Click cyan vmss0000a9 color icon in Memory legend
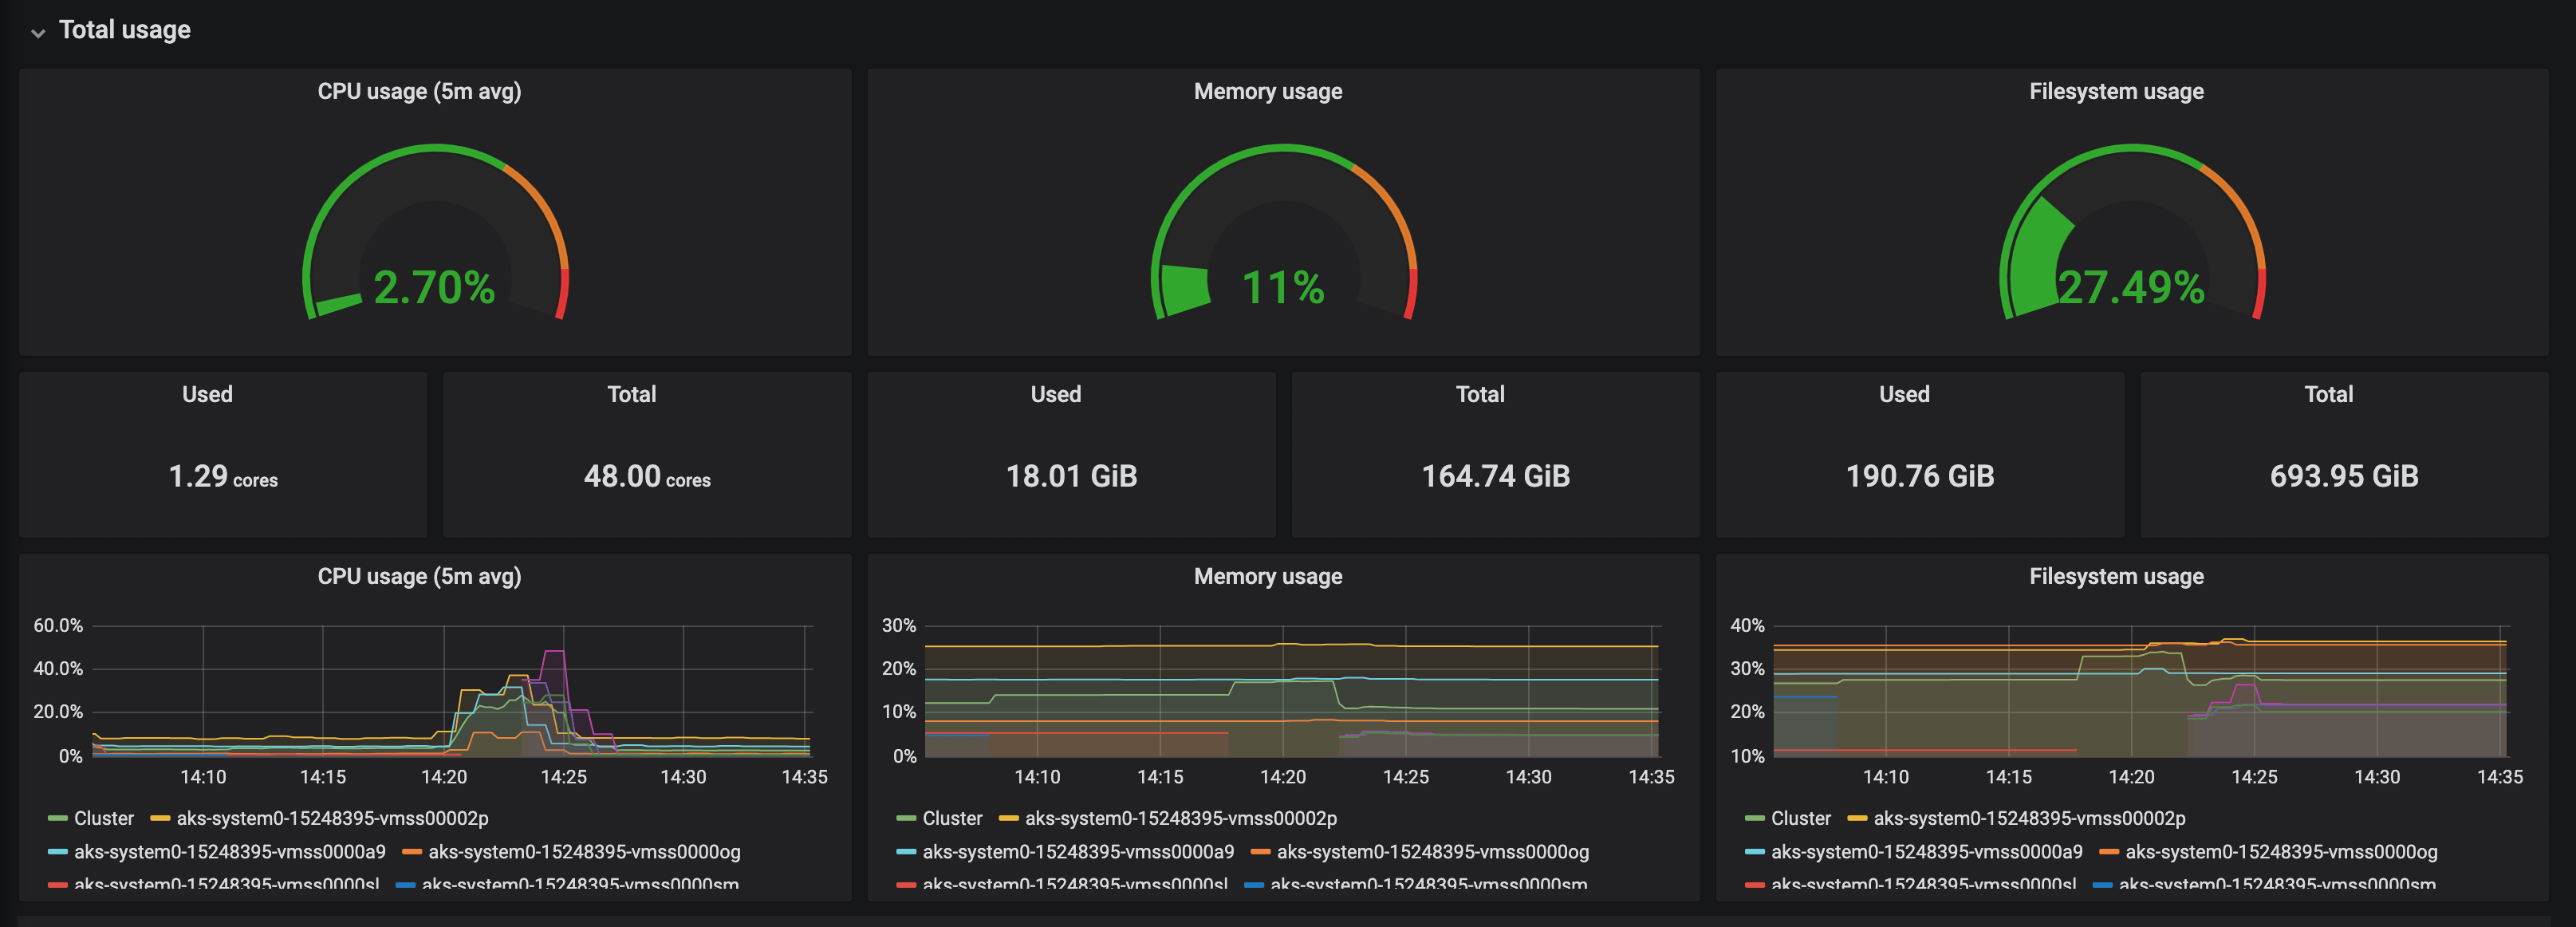This screenshot has height=927, width=2576. (906, 853)
